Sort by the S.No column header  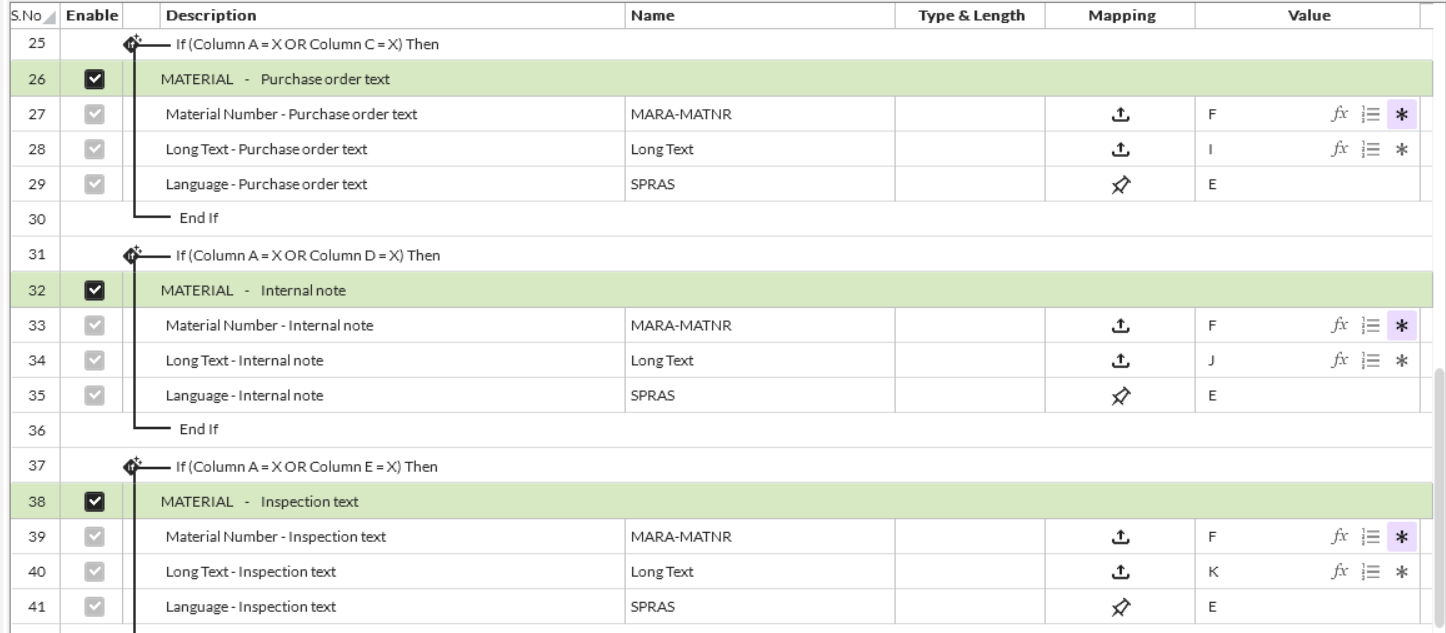[x=30, y=16]
